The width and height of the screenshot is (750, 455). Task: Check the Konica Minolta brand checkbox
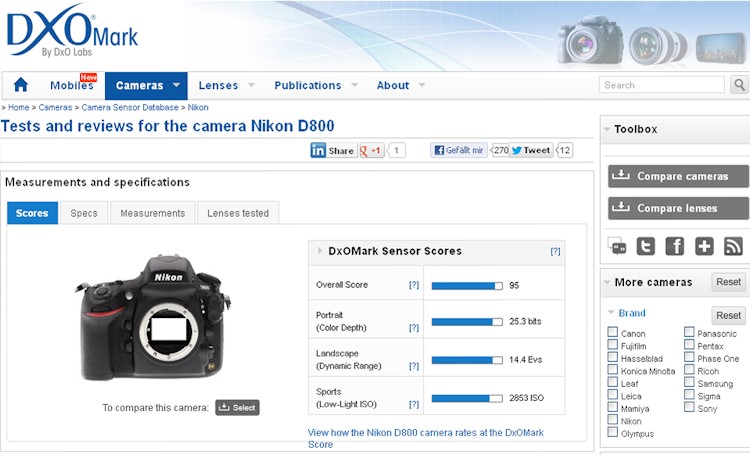[x=613, y=369]
